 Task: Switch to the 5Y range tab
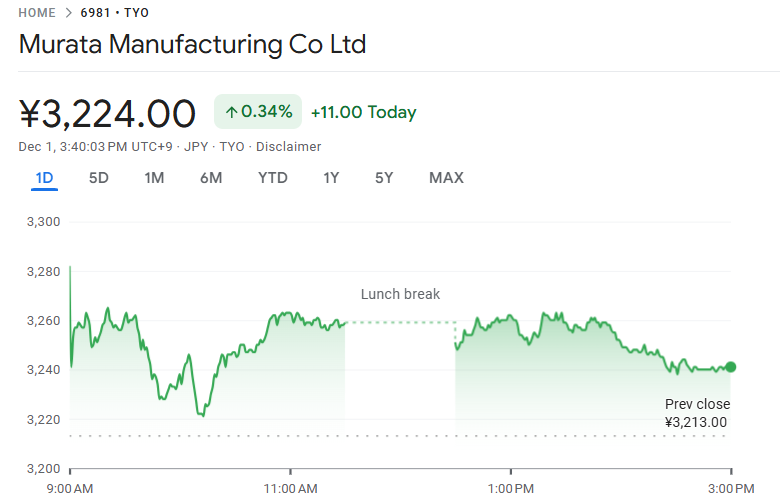(384, 178)
